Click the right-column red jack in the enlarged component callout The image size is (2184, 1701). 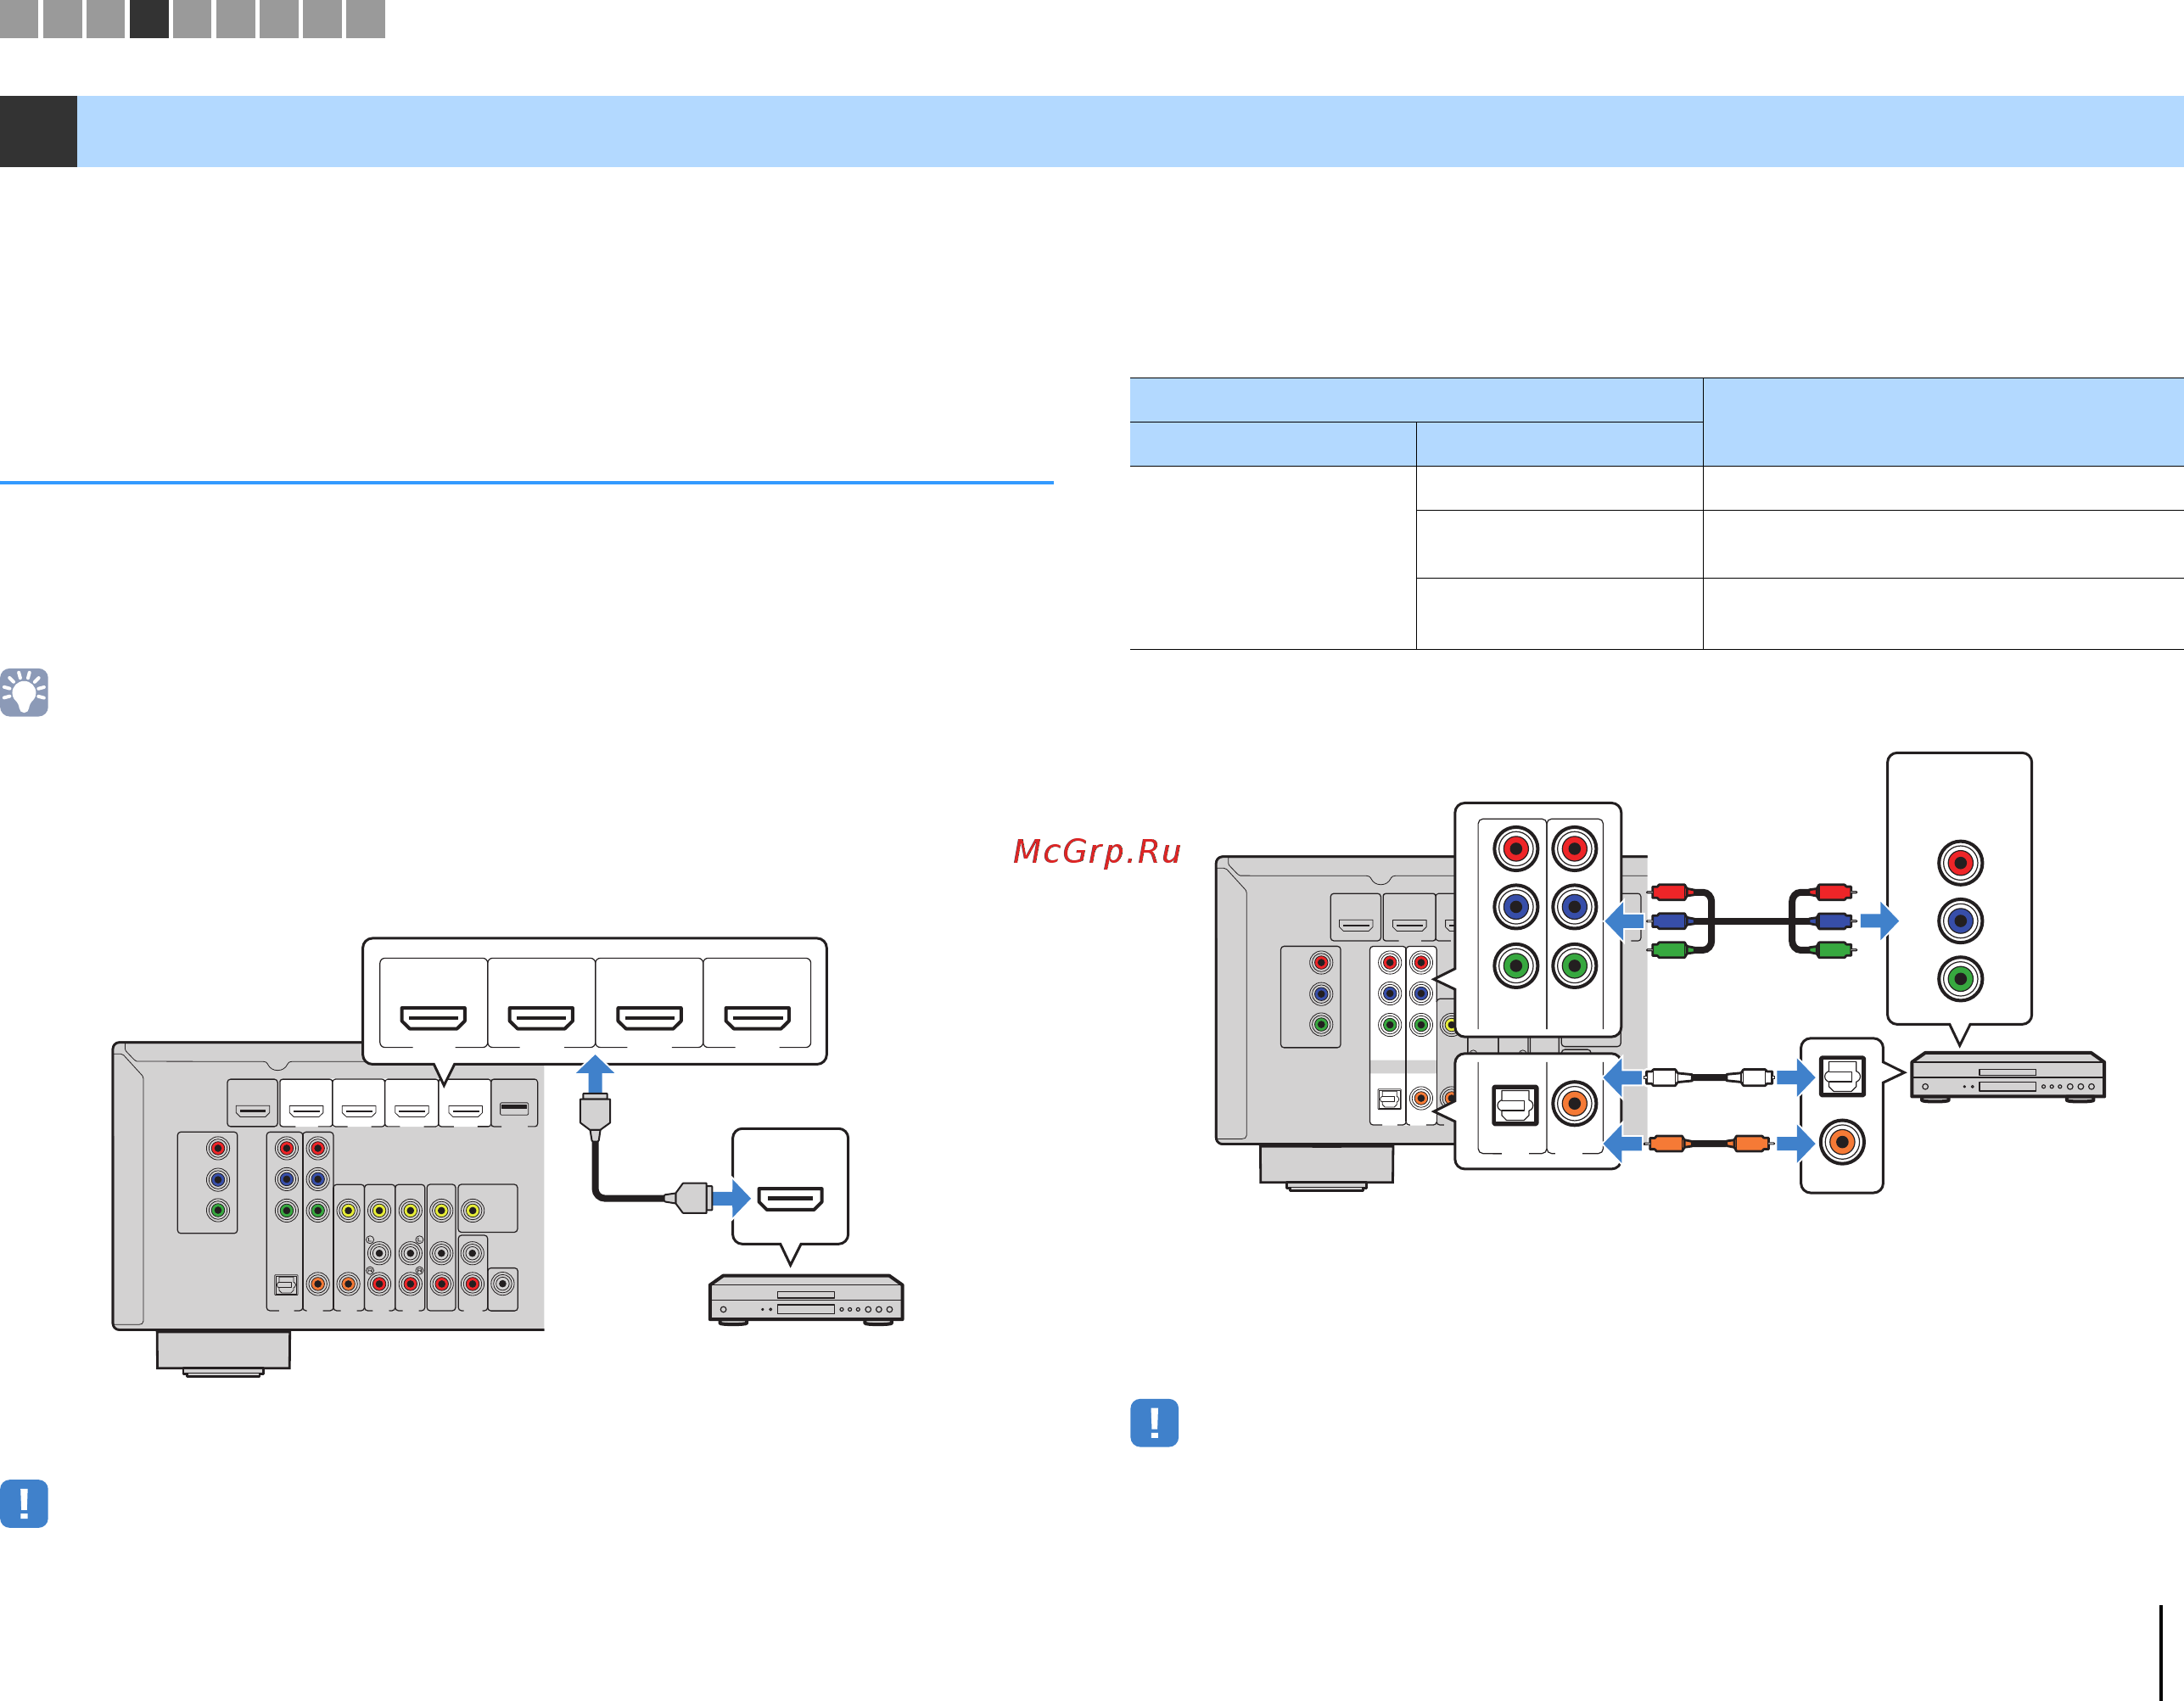(x=1574, y=848)
